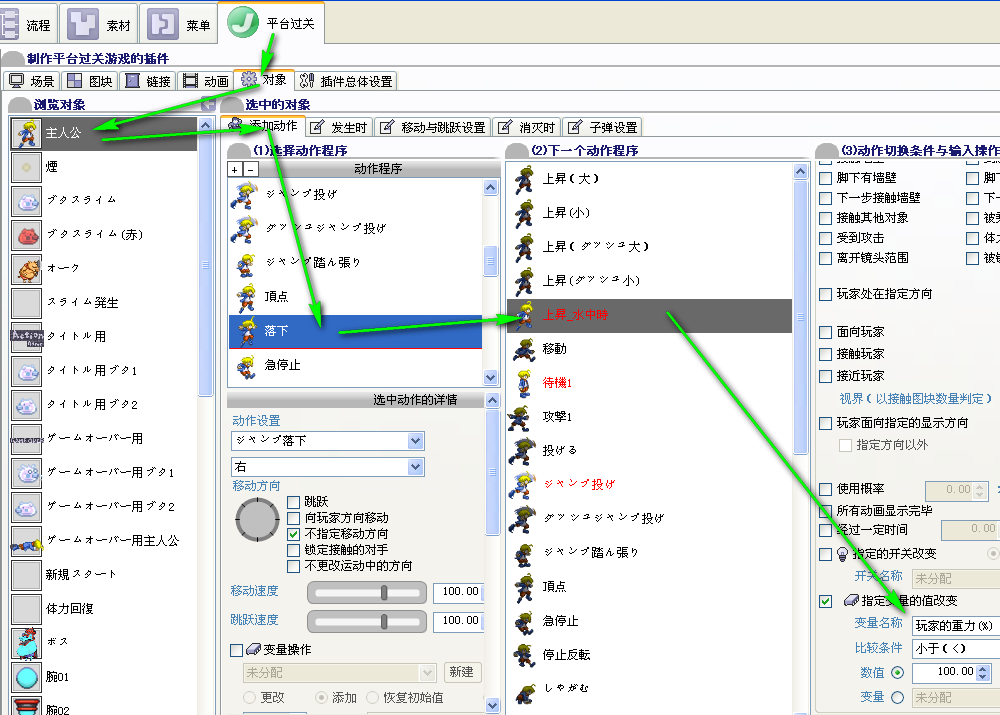Check the 受到攻击 condition

[x=825, y=239]
